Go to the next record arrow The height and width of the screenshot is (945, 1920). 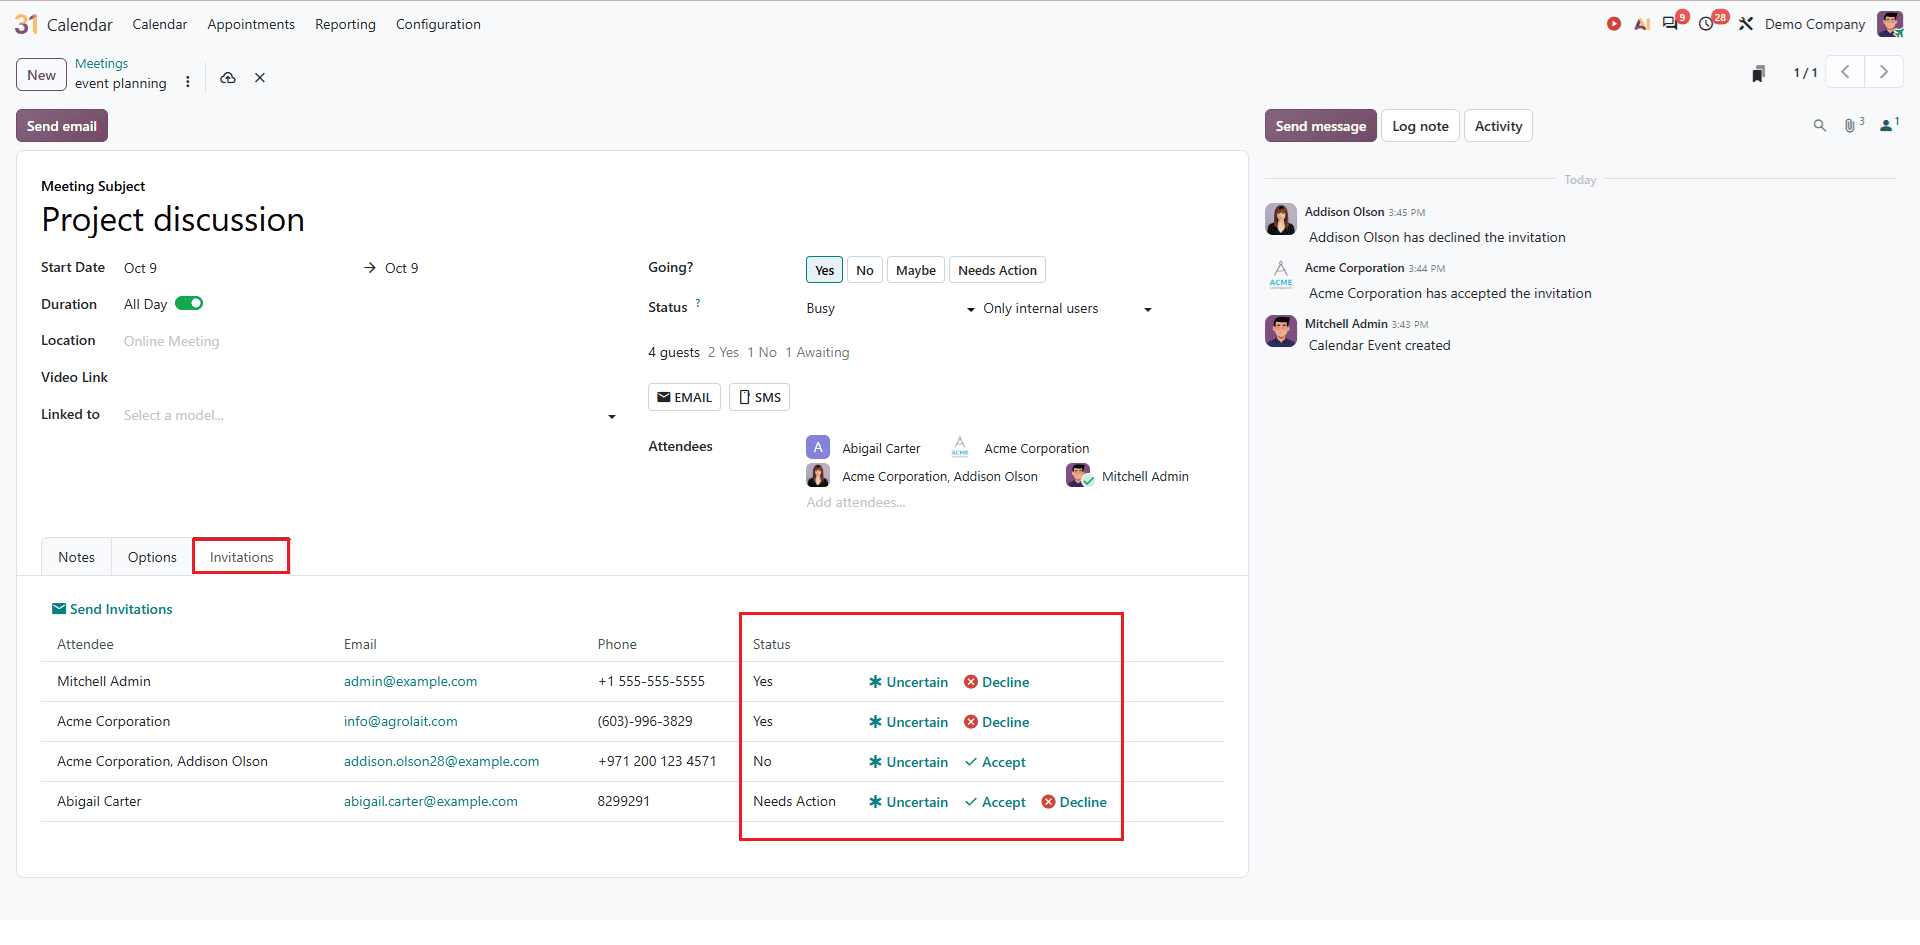pyautogui.click(x=1884, y=72)
